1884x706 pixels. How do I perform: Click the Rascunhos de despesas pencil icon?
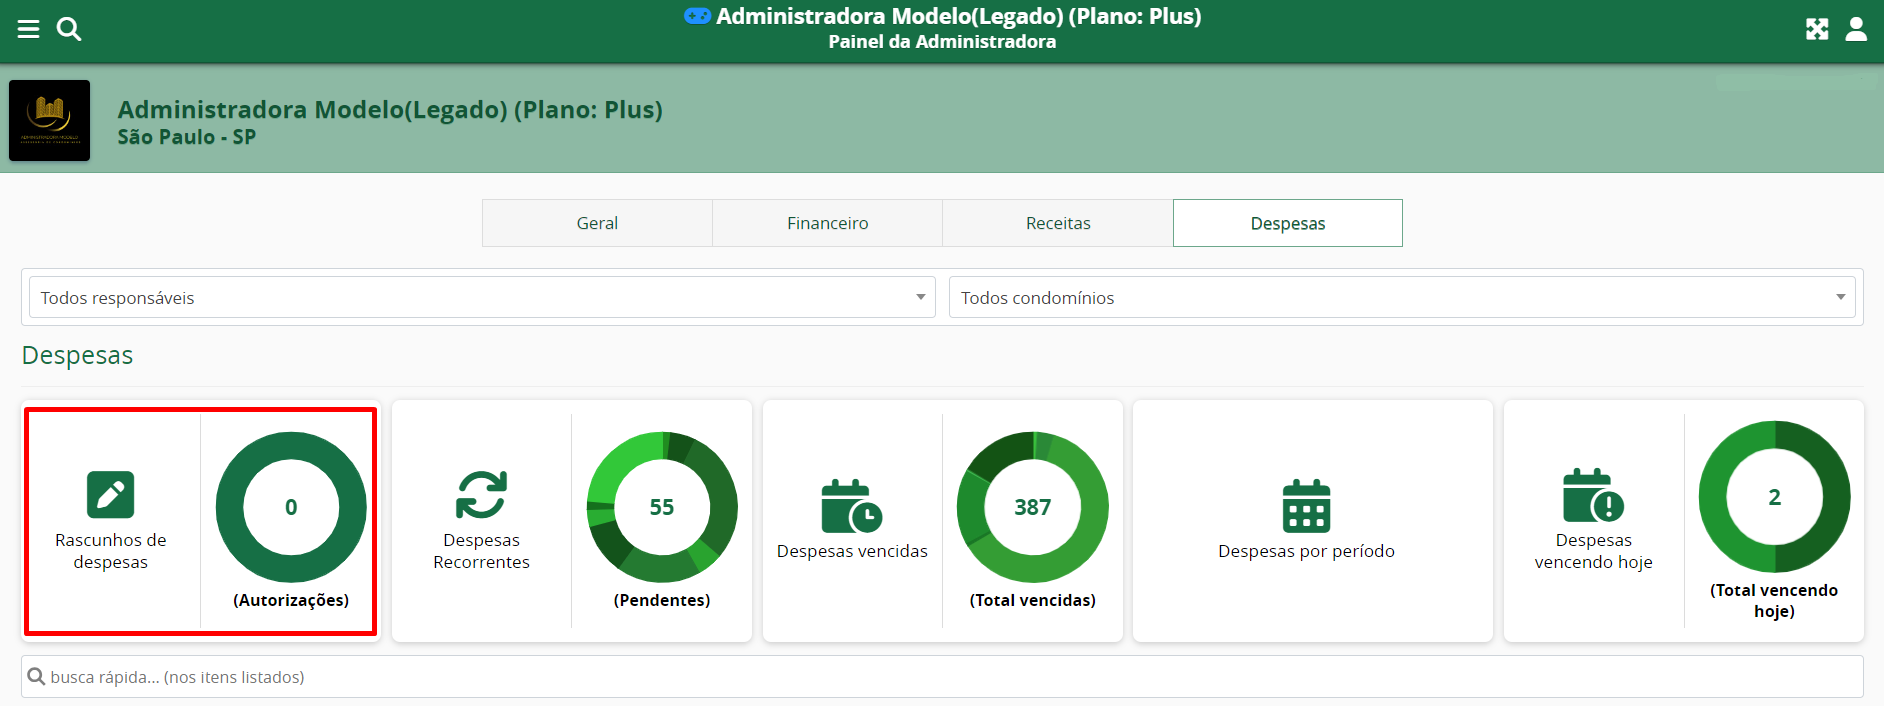[x=110, y=495]
